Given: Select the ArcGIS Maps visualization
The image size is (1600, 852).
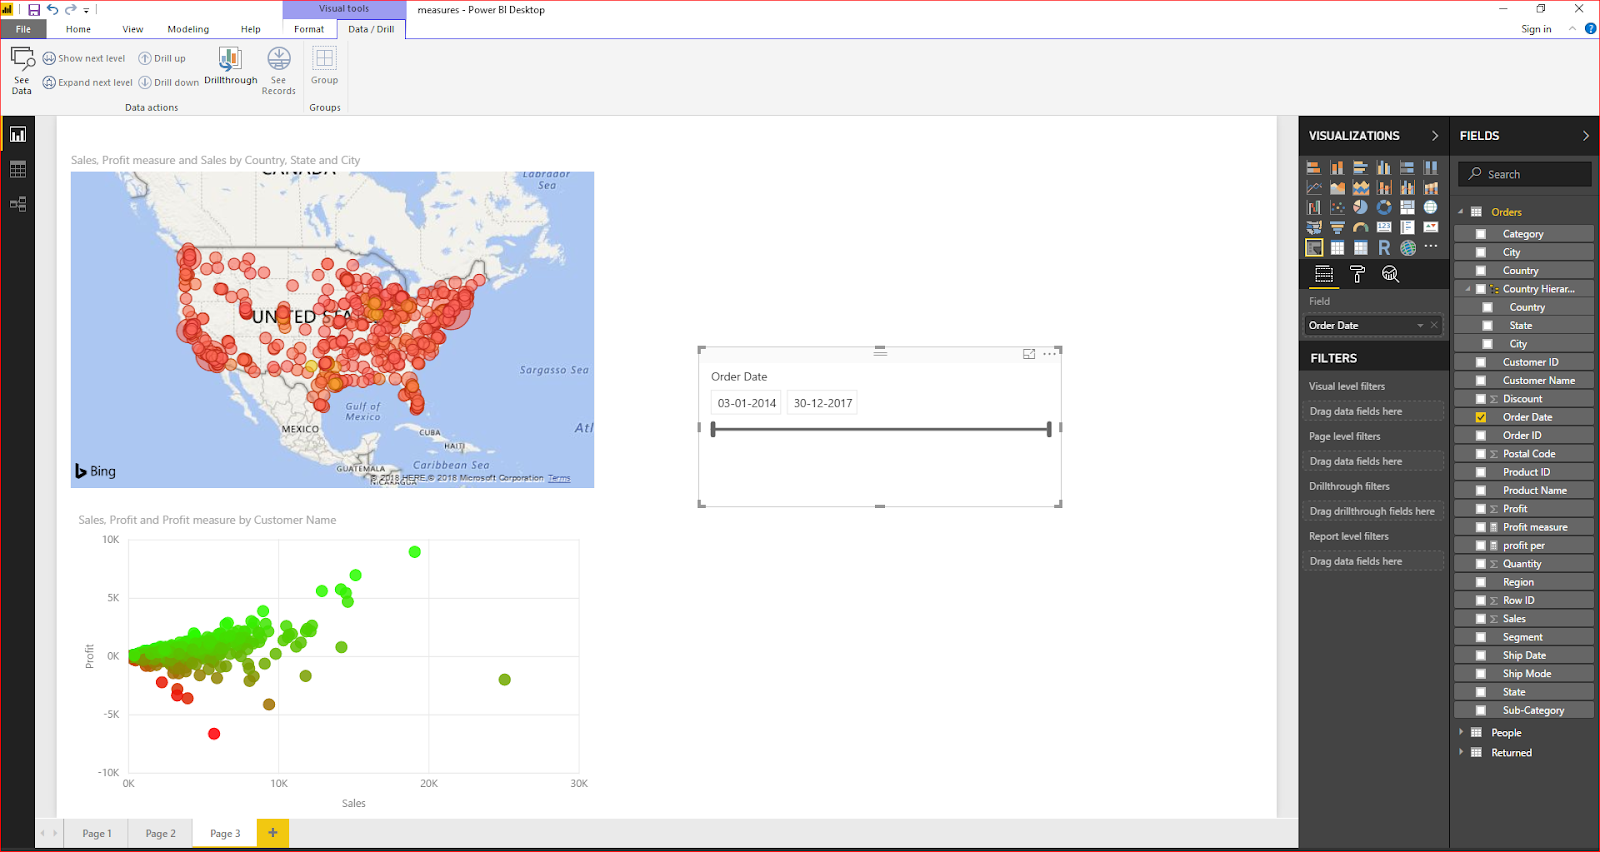Looking at the screenshot, I should pyautogui.click(x=1408, y=248).
